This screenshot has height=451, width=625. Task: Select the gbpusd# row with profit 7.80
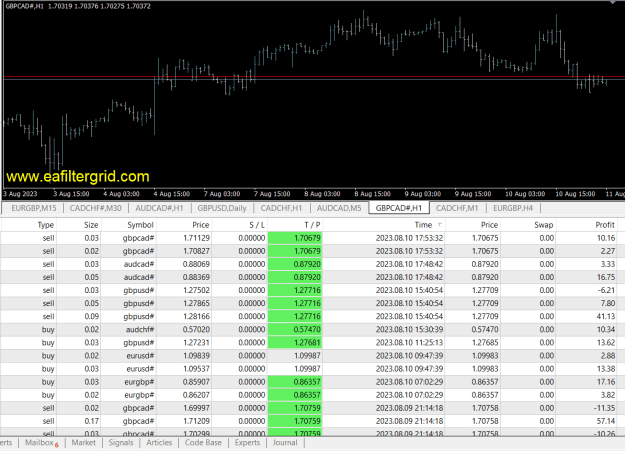[x=309, y=303]
